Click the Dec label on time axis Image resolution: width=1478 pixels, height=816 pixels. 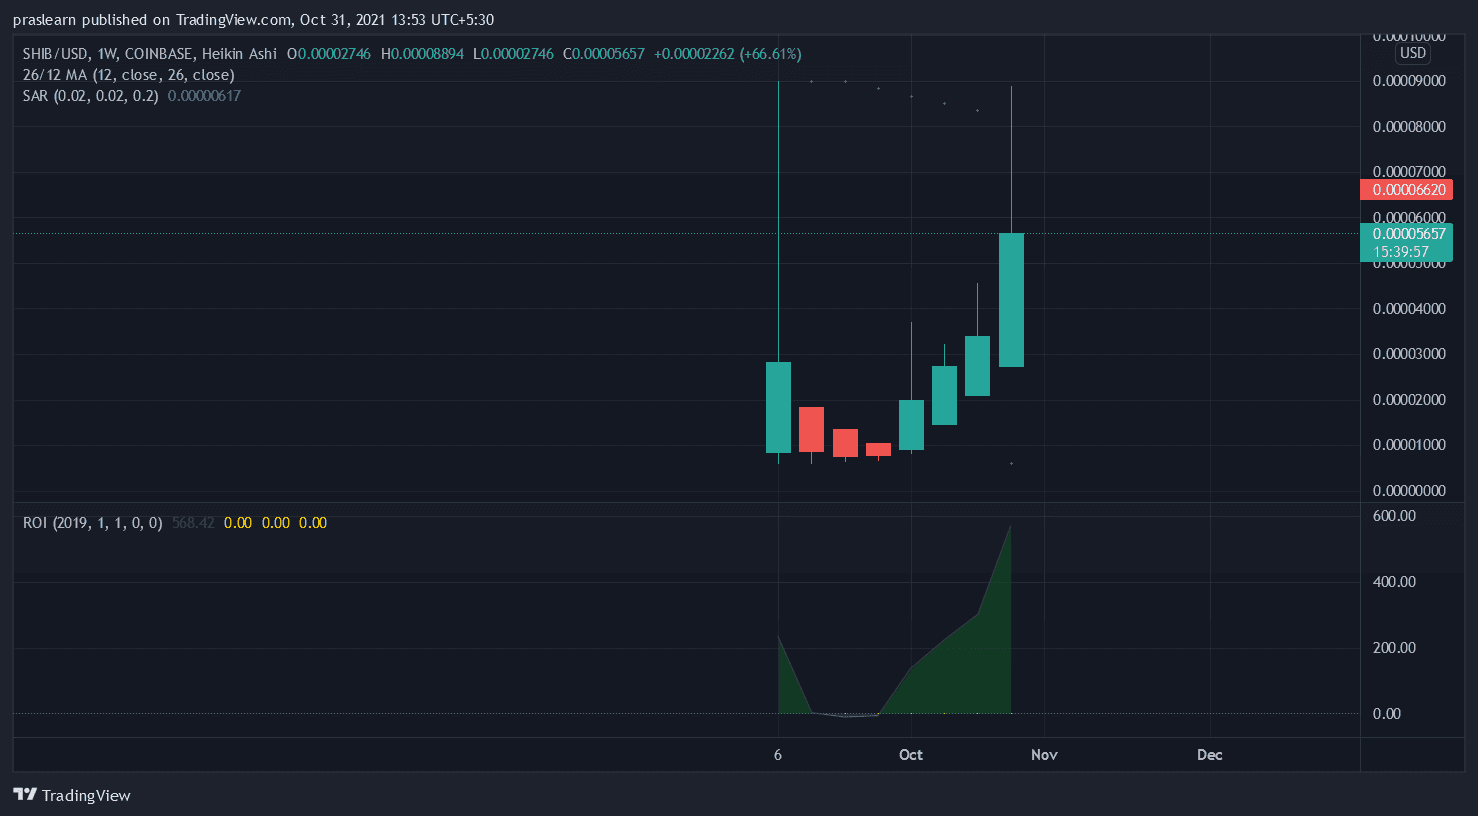(x=1209, y=755)
